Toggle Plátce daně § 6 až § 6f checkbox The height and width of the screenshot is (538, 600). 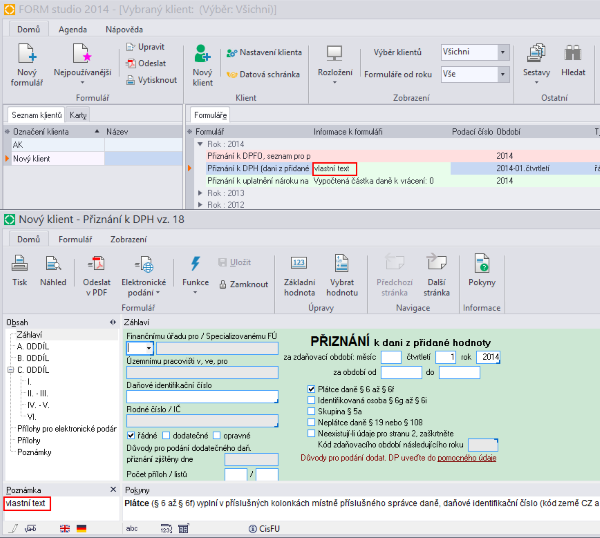311,389
